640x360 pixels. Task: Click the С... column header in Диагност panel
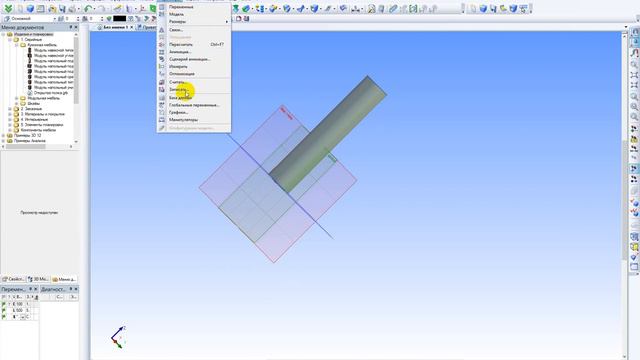(59, 297)
